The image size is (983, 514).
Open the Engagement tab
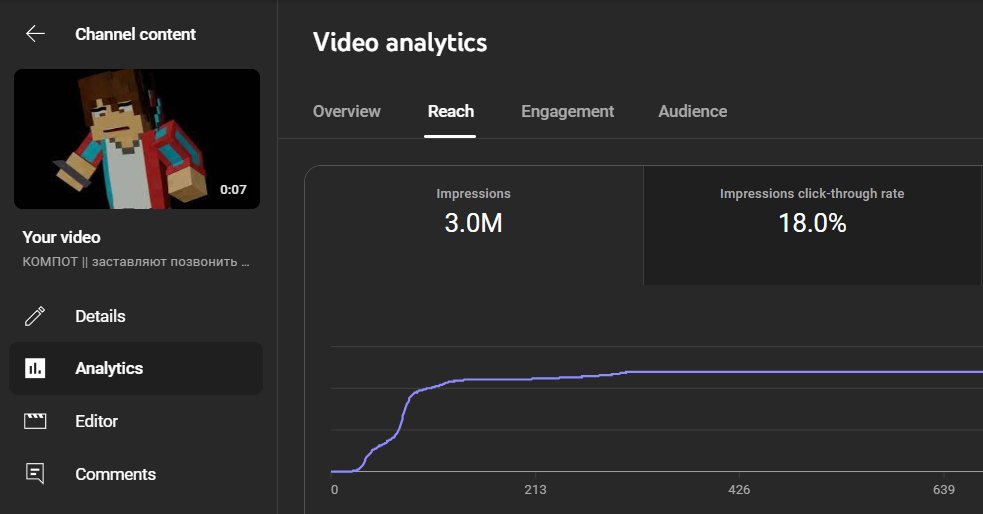pos(567,111)
